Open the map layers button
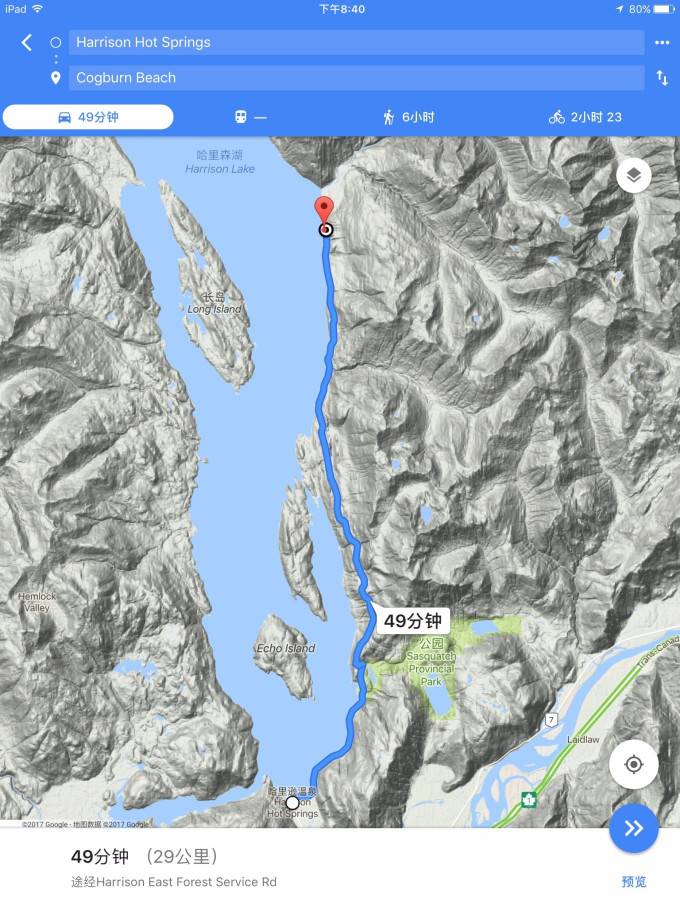Viewport: 680px width, 907px height. (x=634, y=175)
